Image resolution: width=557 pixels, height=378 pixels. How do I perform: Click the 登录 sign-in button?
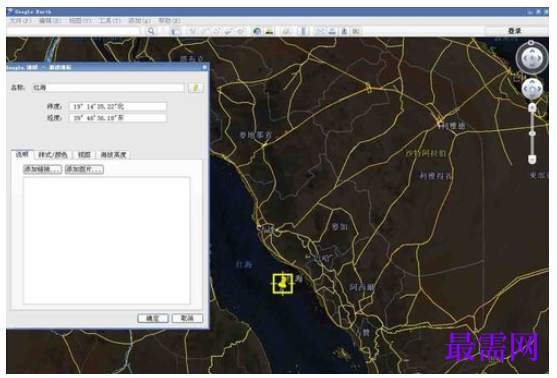pyautogui.click(x=514, y=31)
